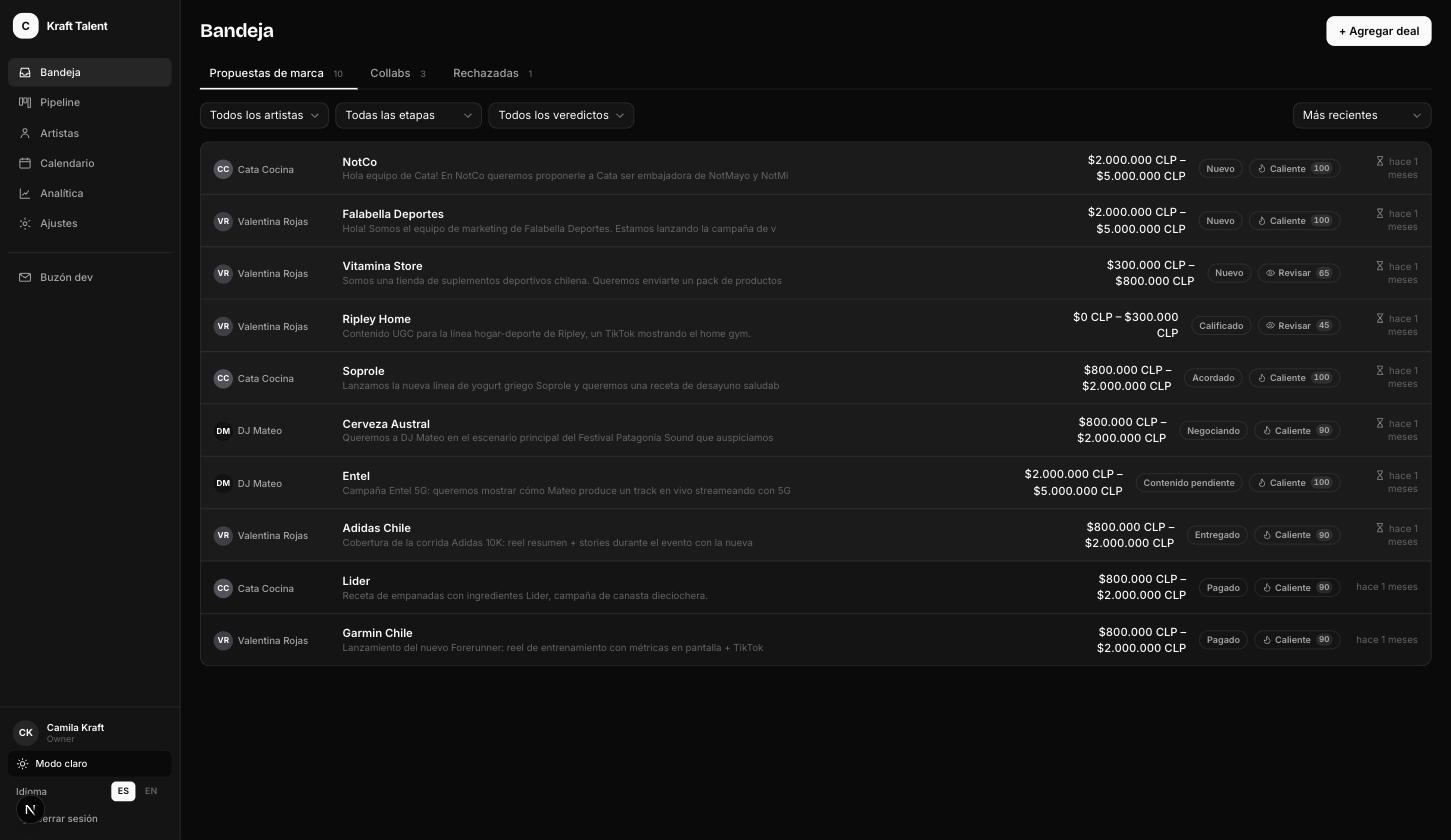Switch language to EN
The height and width of the screenshot is (840, 1451).
coord(151,791)
